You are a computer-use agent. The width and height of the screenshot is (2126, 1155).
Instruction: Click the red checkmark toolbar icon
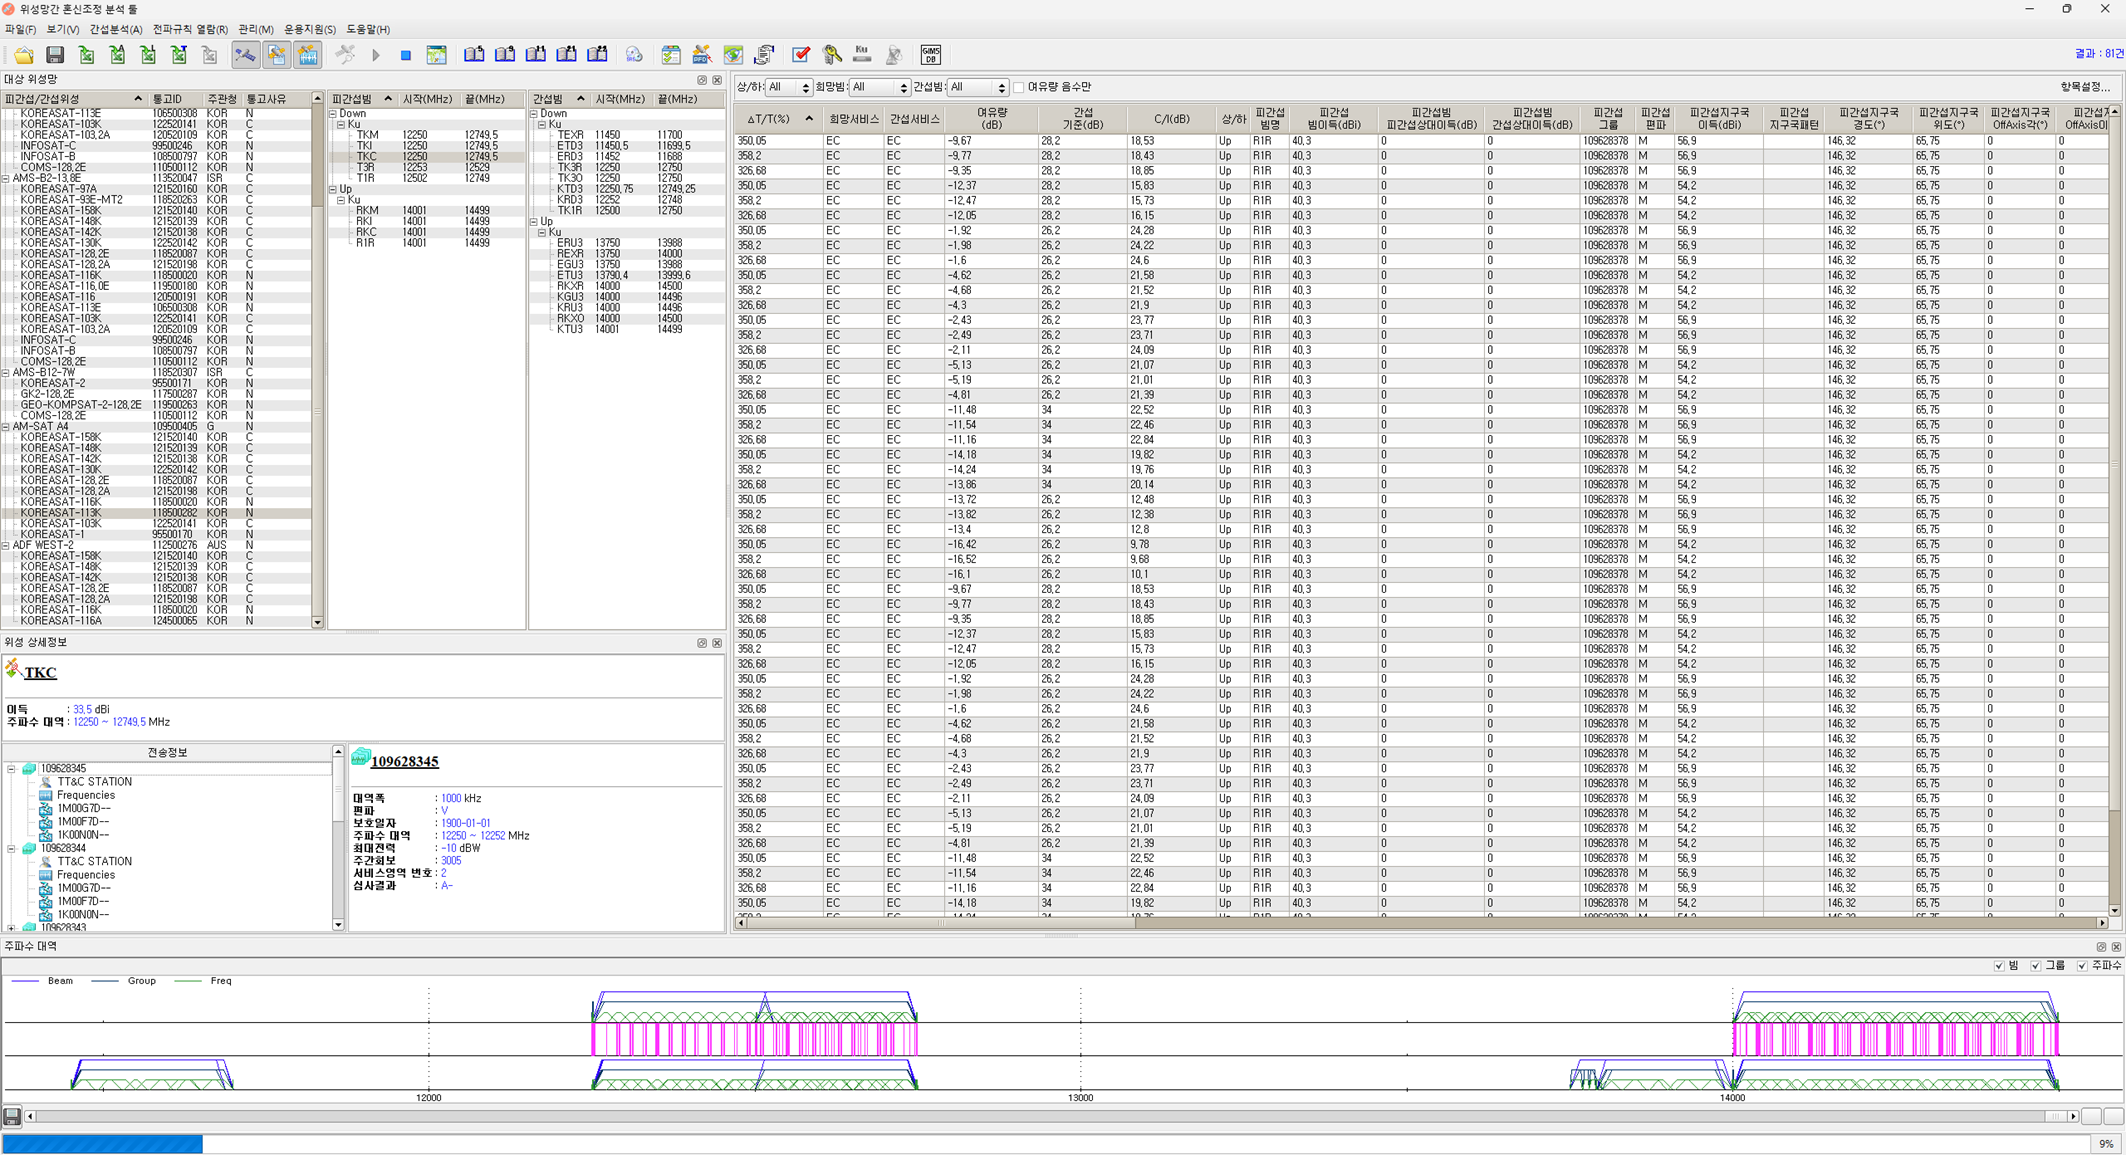tap(801, 55)
